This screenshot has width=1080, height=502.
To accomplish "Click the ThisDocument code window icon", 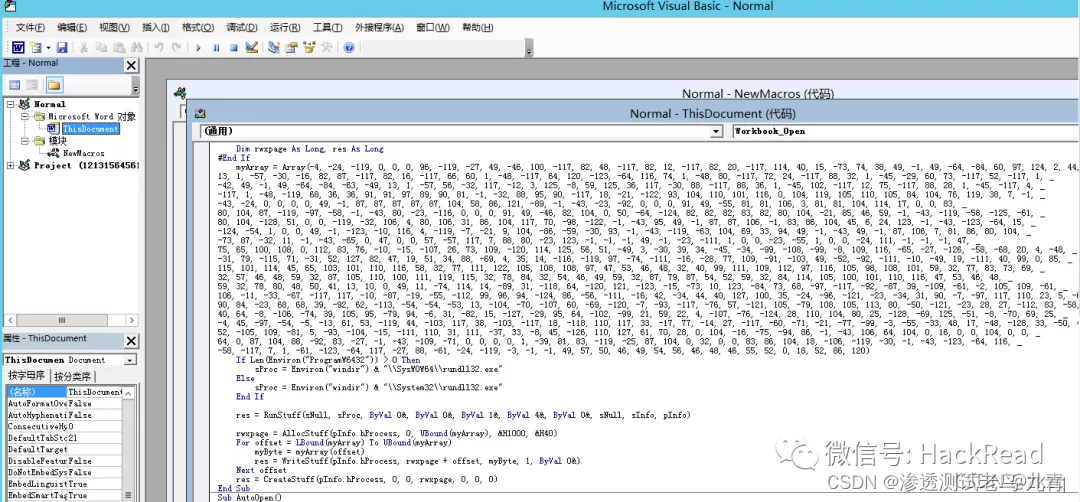I will [x=200, y=114].
